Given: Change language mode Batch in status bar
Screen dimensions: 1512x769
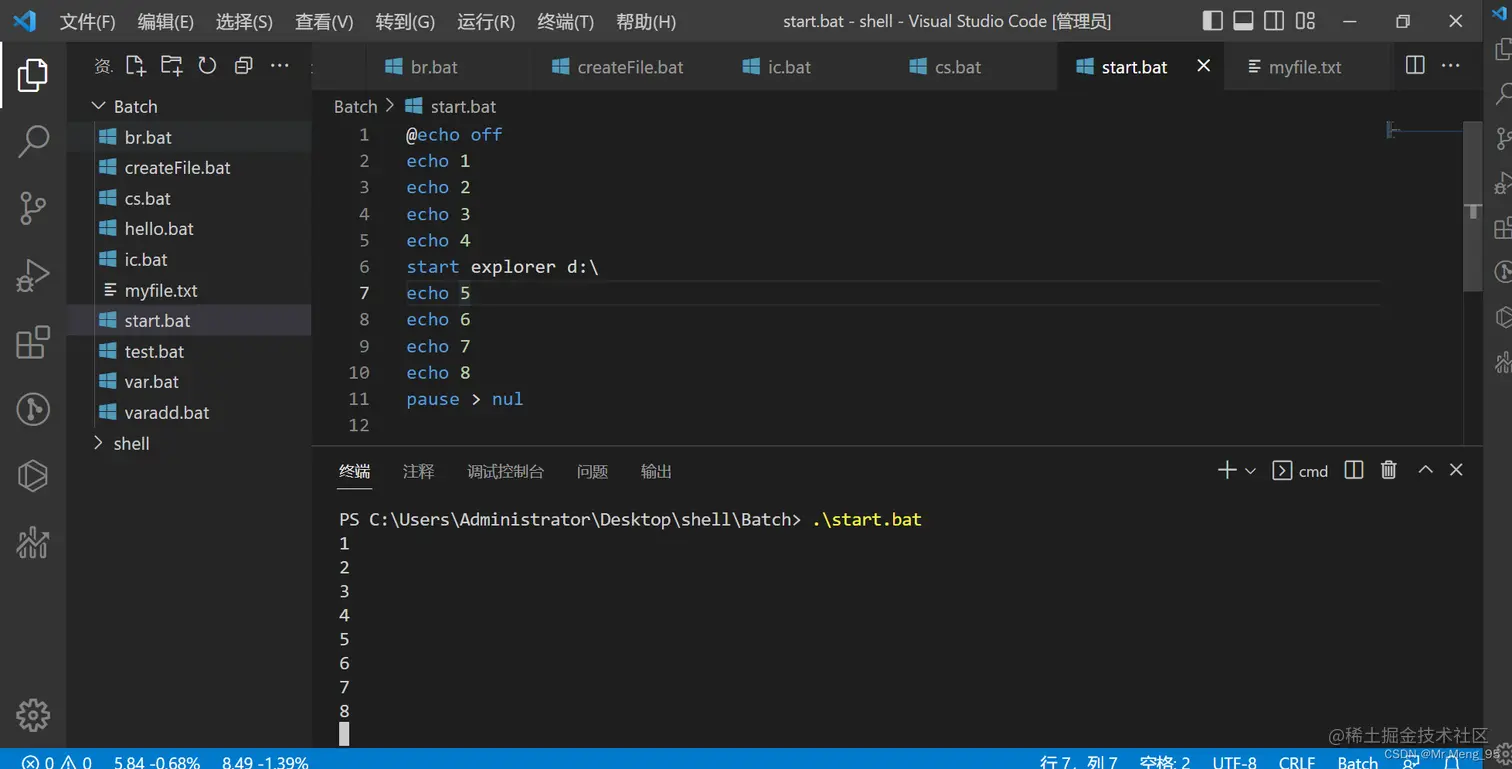Looking at the screenshot, I should 1358,762.
